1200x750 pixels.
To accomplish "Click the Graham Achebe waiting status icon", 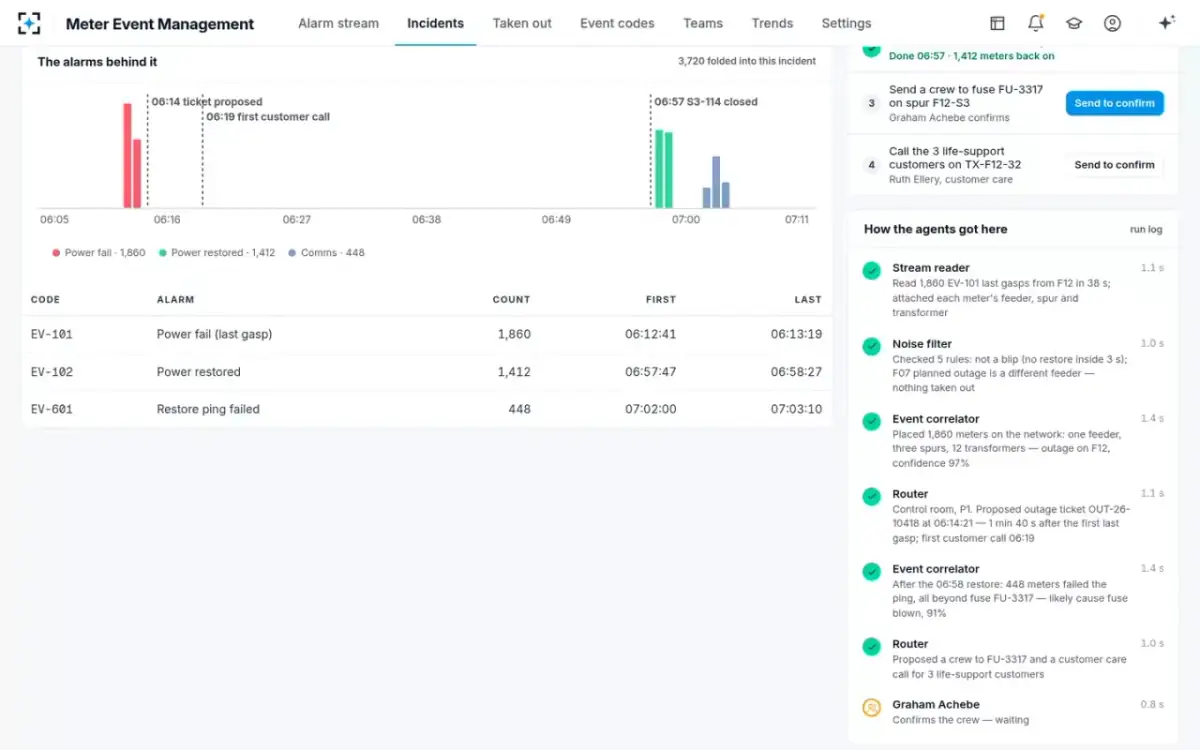I will tap(872, 707).
